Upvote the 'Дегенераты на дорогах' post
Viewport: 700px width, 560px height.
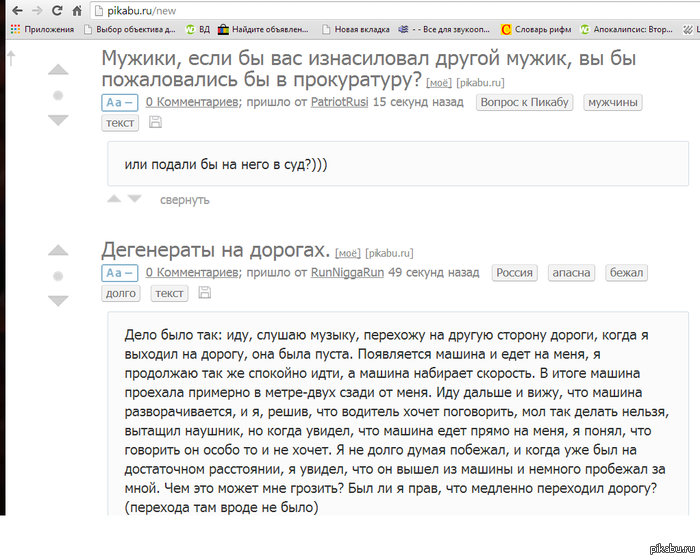[58, 251]
